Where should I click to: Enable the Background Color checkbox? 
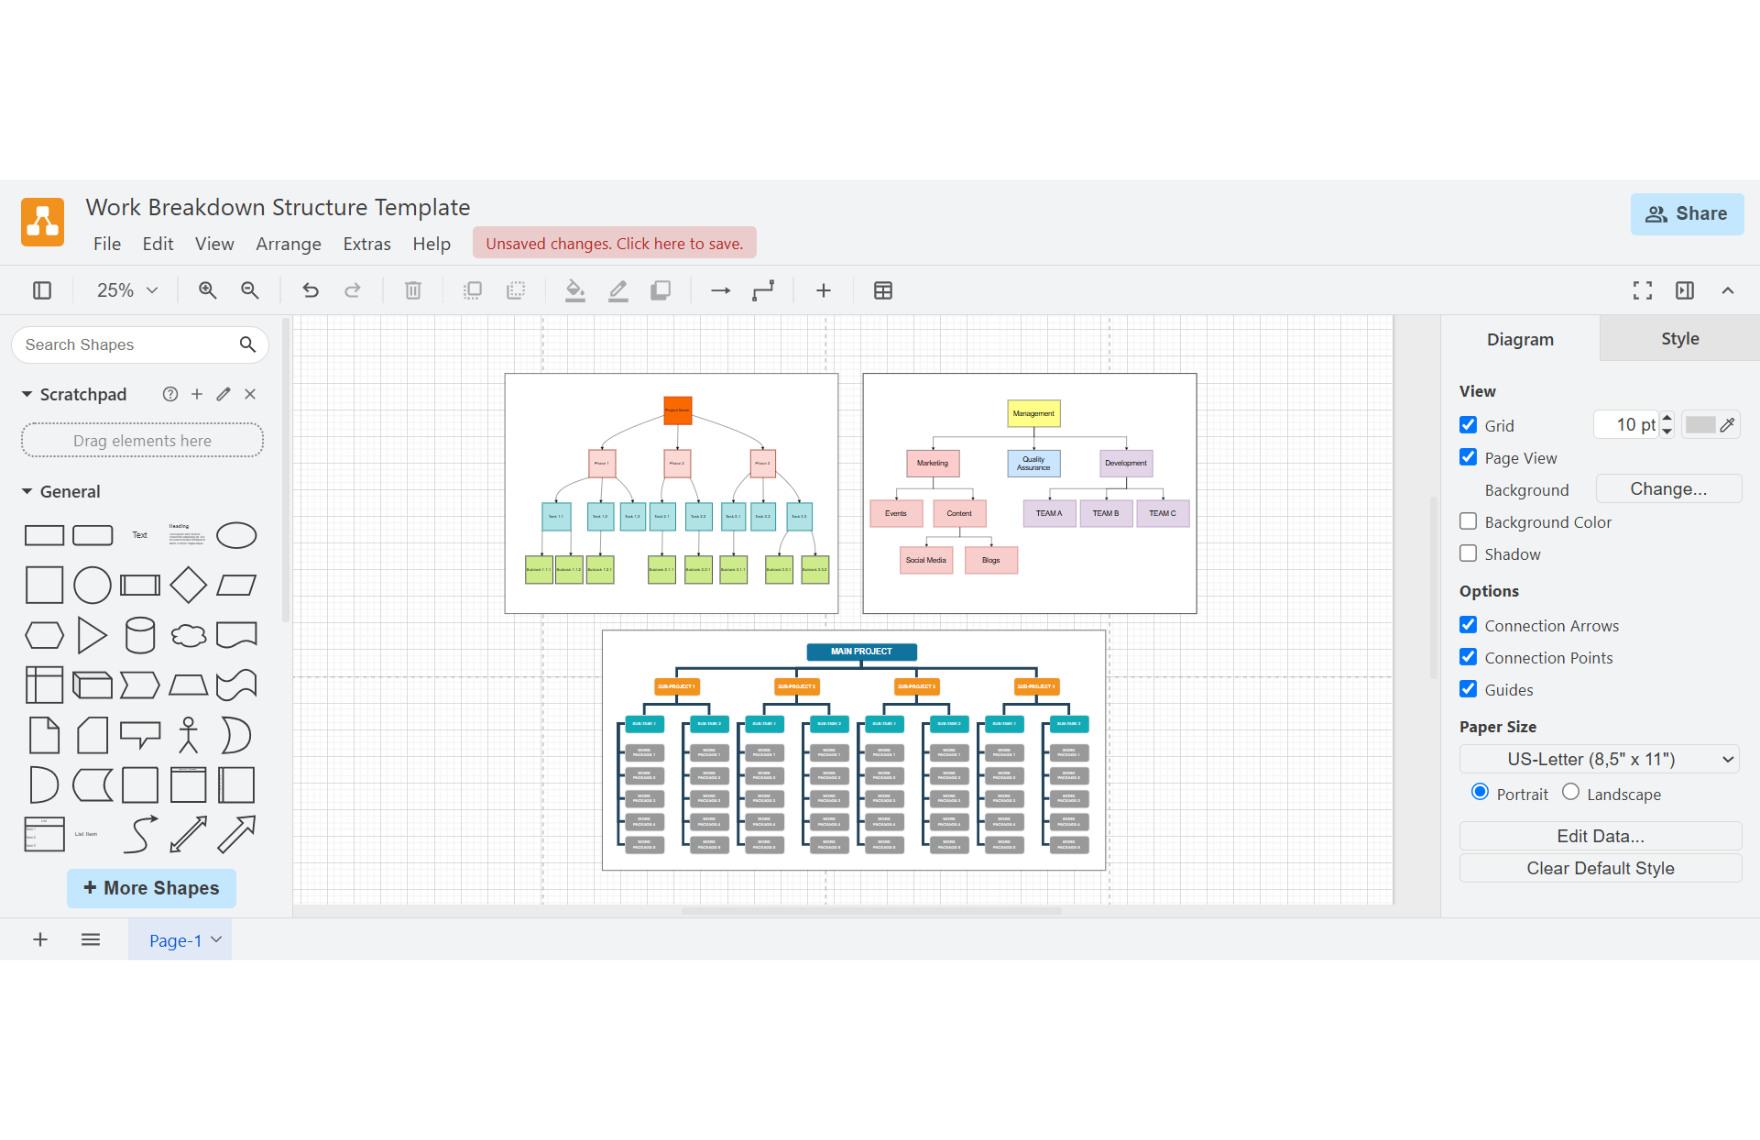(x=1468, y=521)
